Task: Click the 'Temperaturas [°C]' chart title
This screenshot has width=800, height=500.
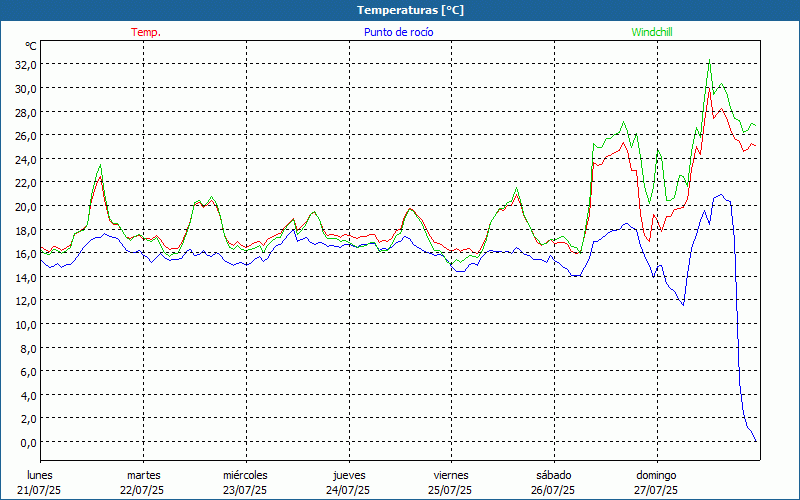Action: coord(410,10)
